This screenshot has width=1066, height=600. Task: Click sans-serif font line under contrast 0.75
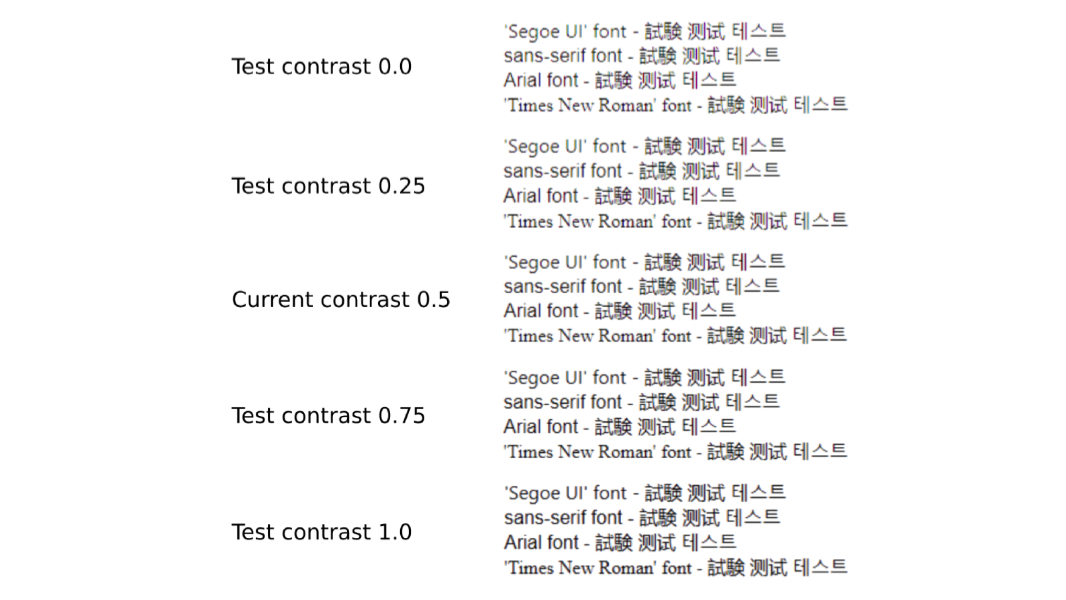click(x=642, y=402)
